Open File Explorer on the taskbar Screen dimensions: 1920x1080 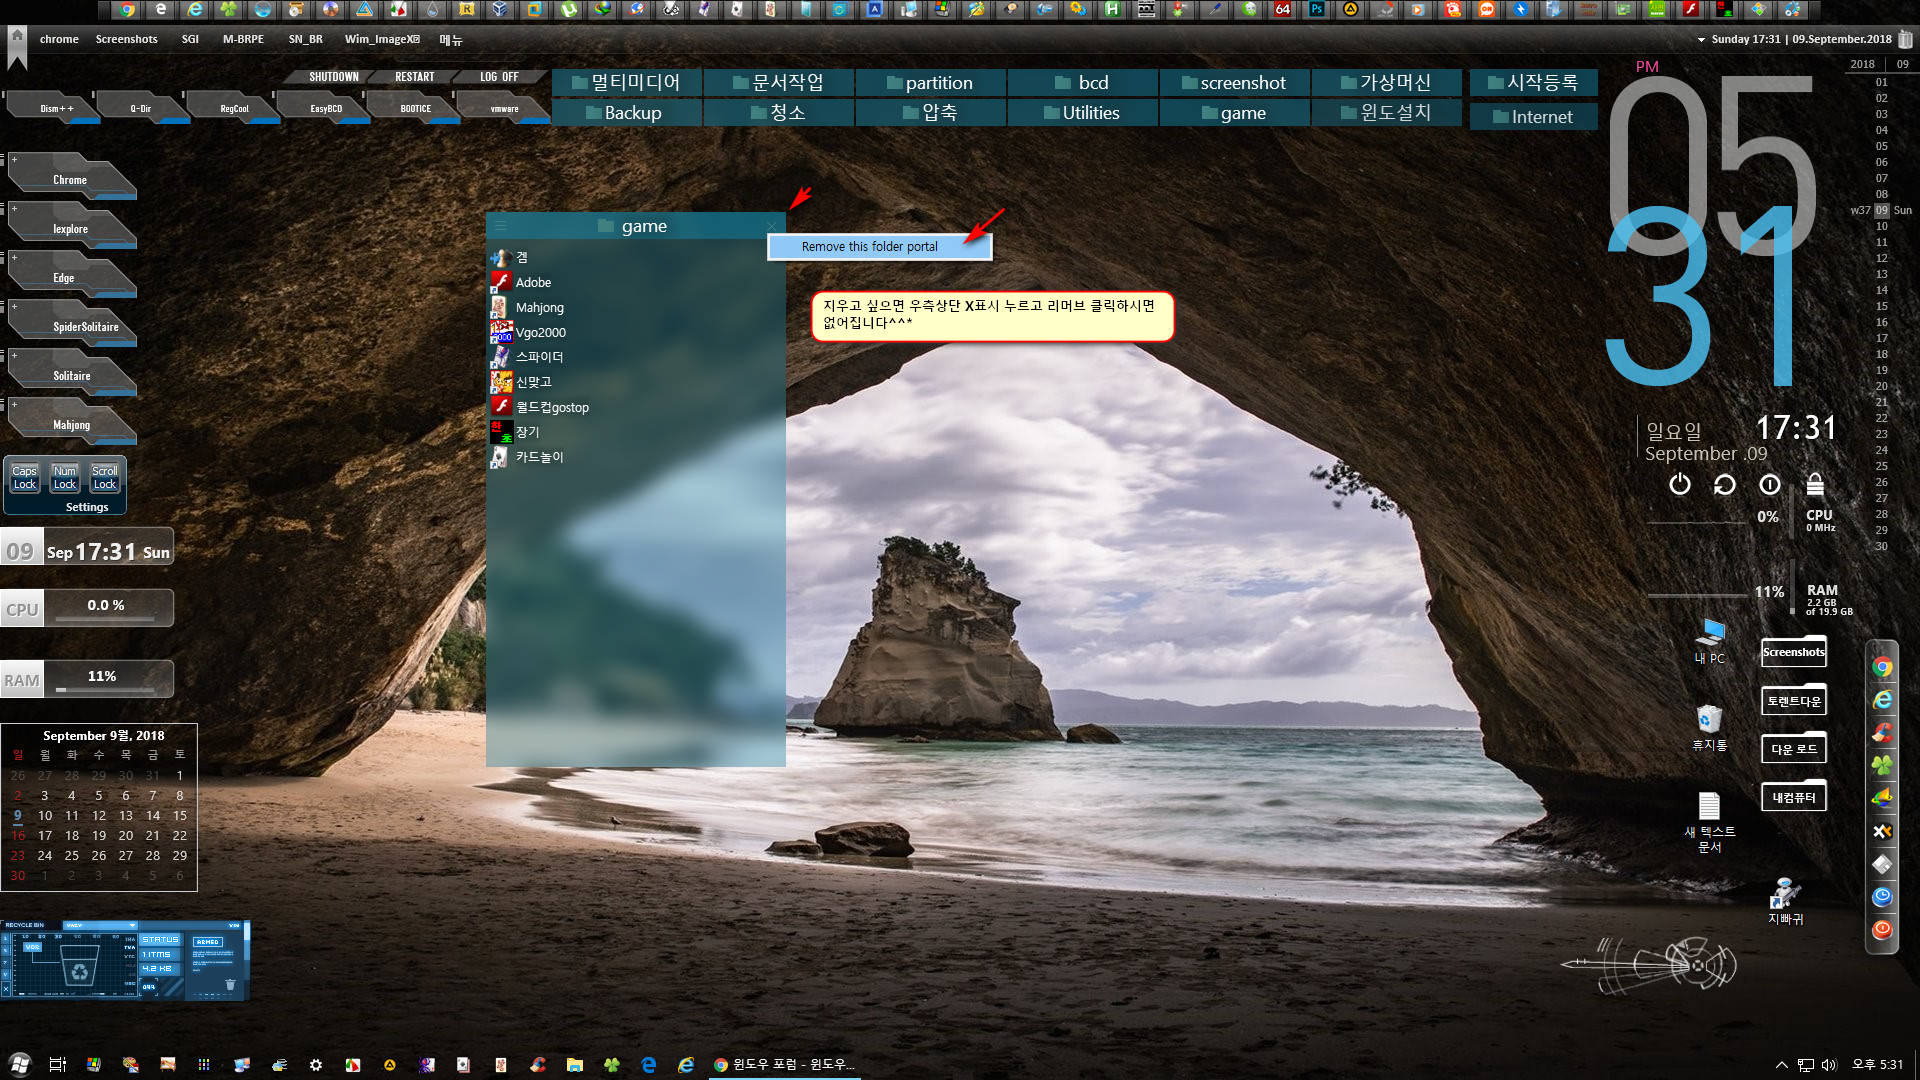tap(574, 1065)
